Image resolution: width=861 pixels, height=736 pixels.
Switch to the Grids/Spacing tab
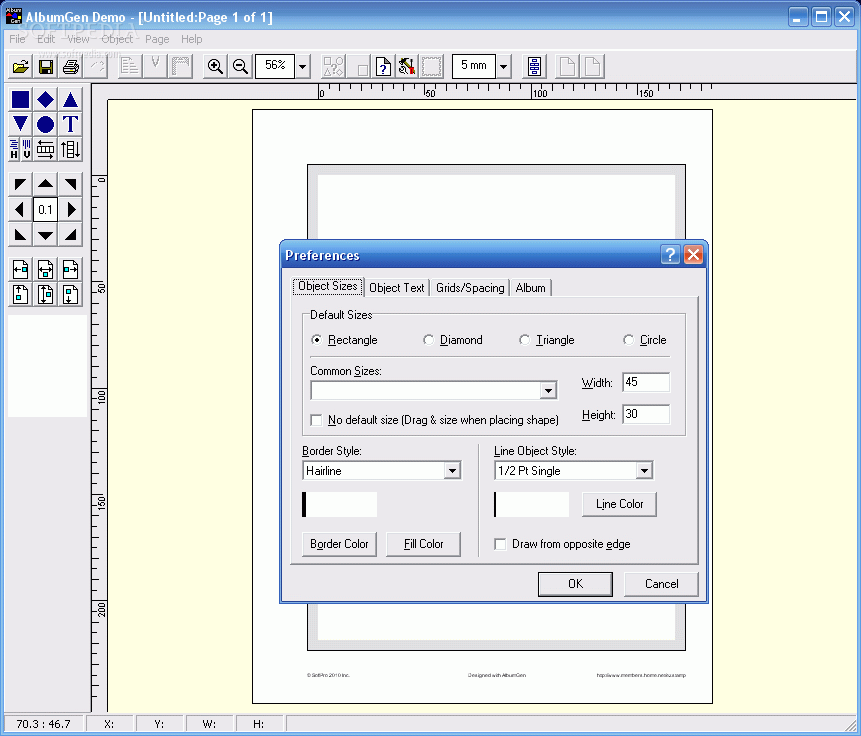[470, 288]
